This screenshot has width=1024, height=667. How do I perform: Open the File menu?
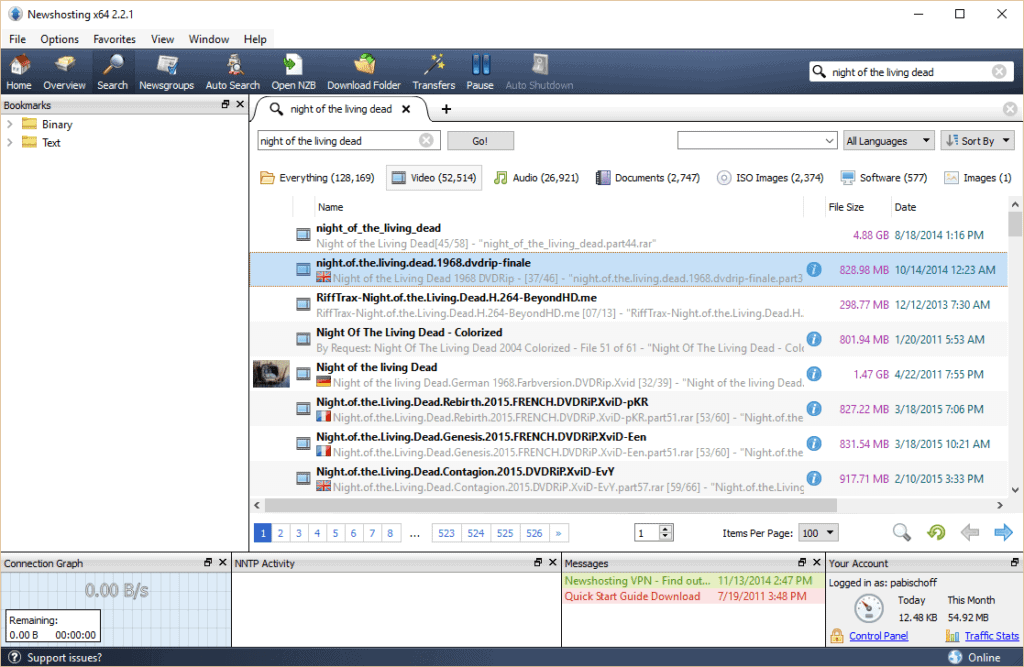point(18,39)
